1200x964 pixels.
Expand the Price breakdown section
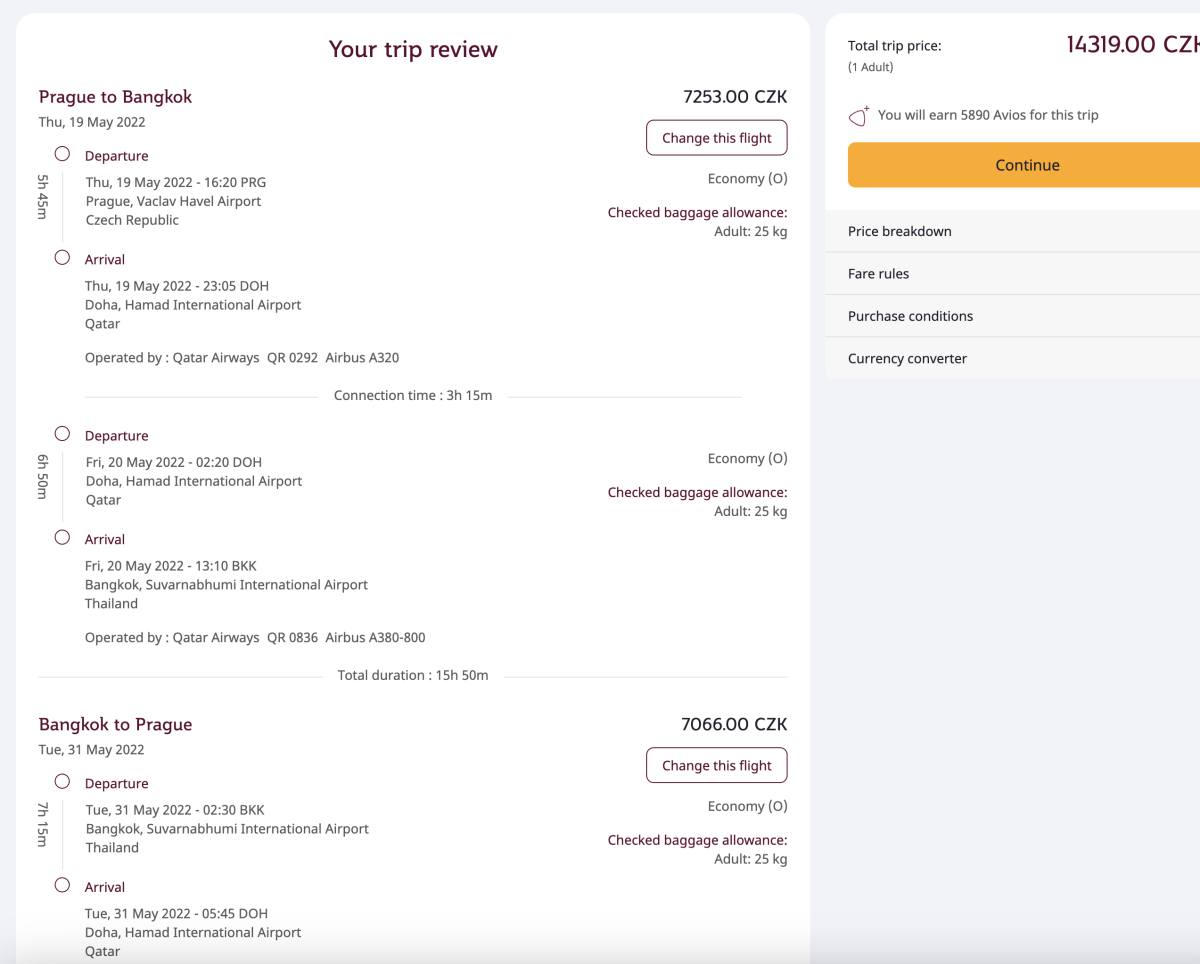(900, 231)
